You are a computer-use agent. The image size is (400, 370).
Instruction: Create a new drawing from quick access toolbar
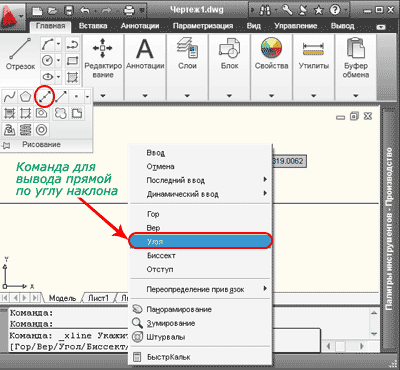(x=37, y=10)
